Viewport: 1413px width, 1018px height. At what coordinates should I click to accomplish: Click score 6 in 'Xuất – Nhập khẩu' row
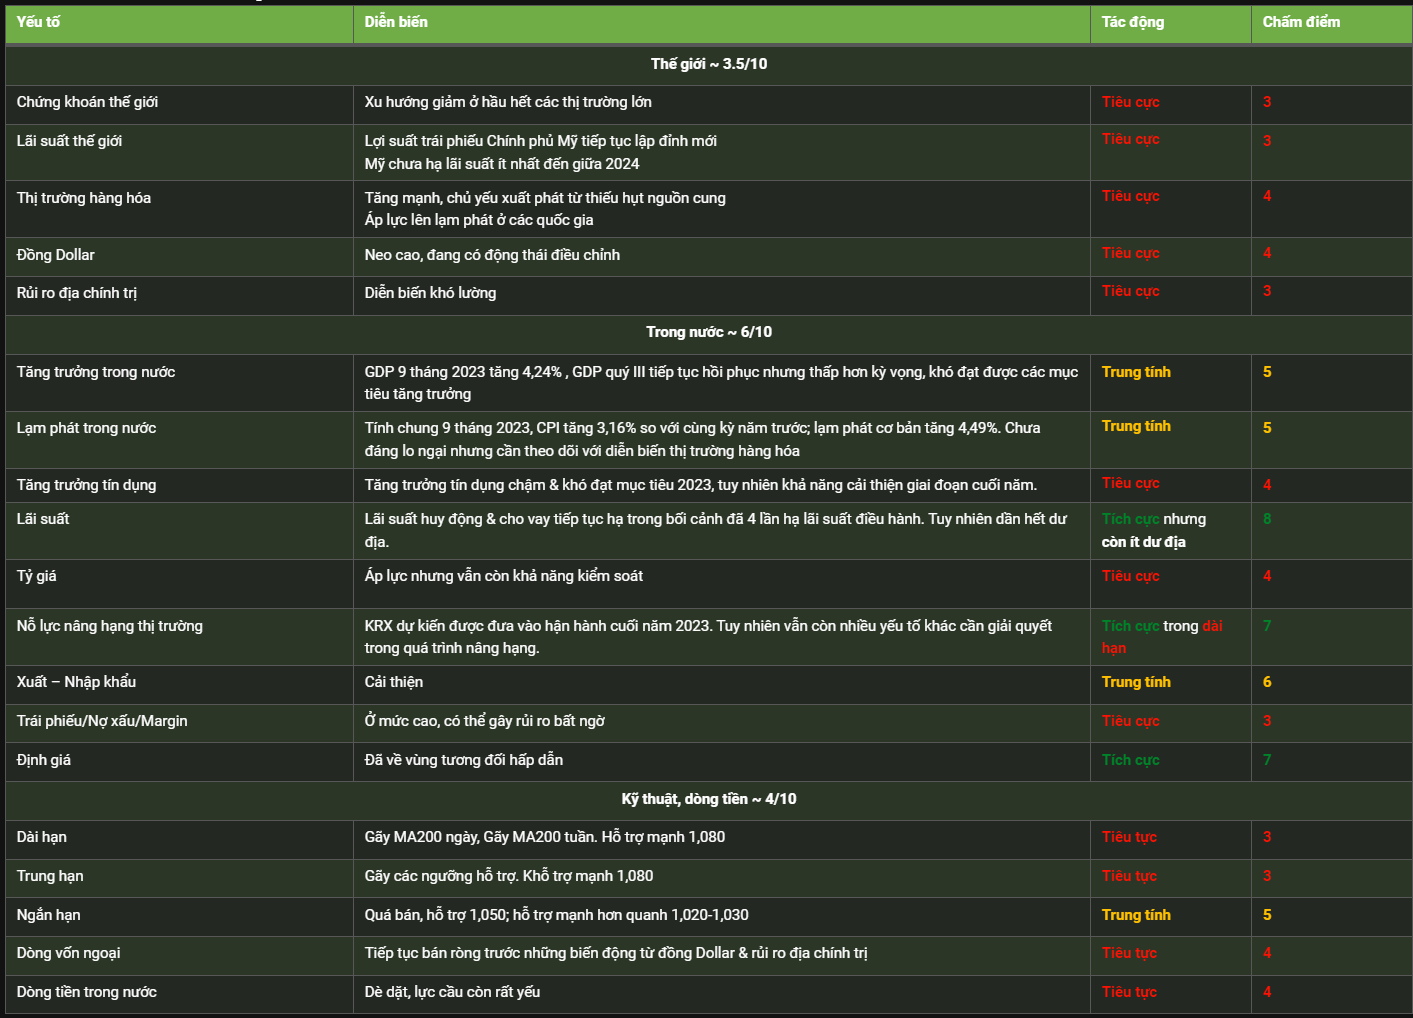1267,682
